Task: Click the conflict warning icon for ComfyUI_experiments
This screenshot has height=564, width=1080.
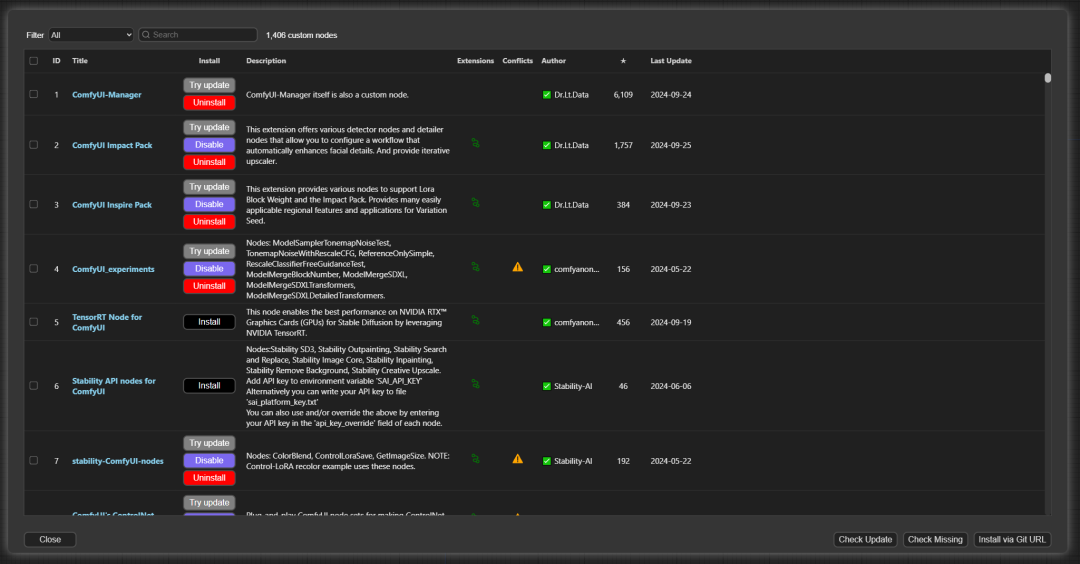Action: click(517, 268)
